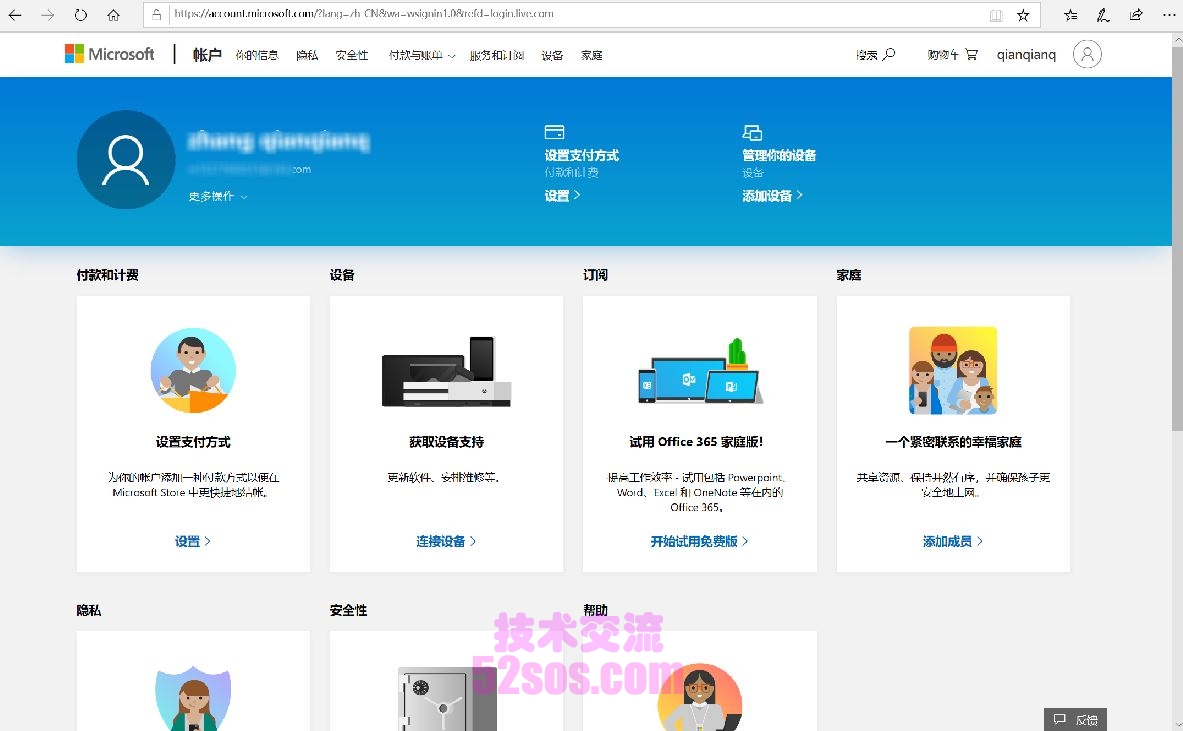Click 设置 link in the payment card
The width and height of the screenshot is (1183, 731).
192,541
